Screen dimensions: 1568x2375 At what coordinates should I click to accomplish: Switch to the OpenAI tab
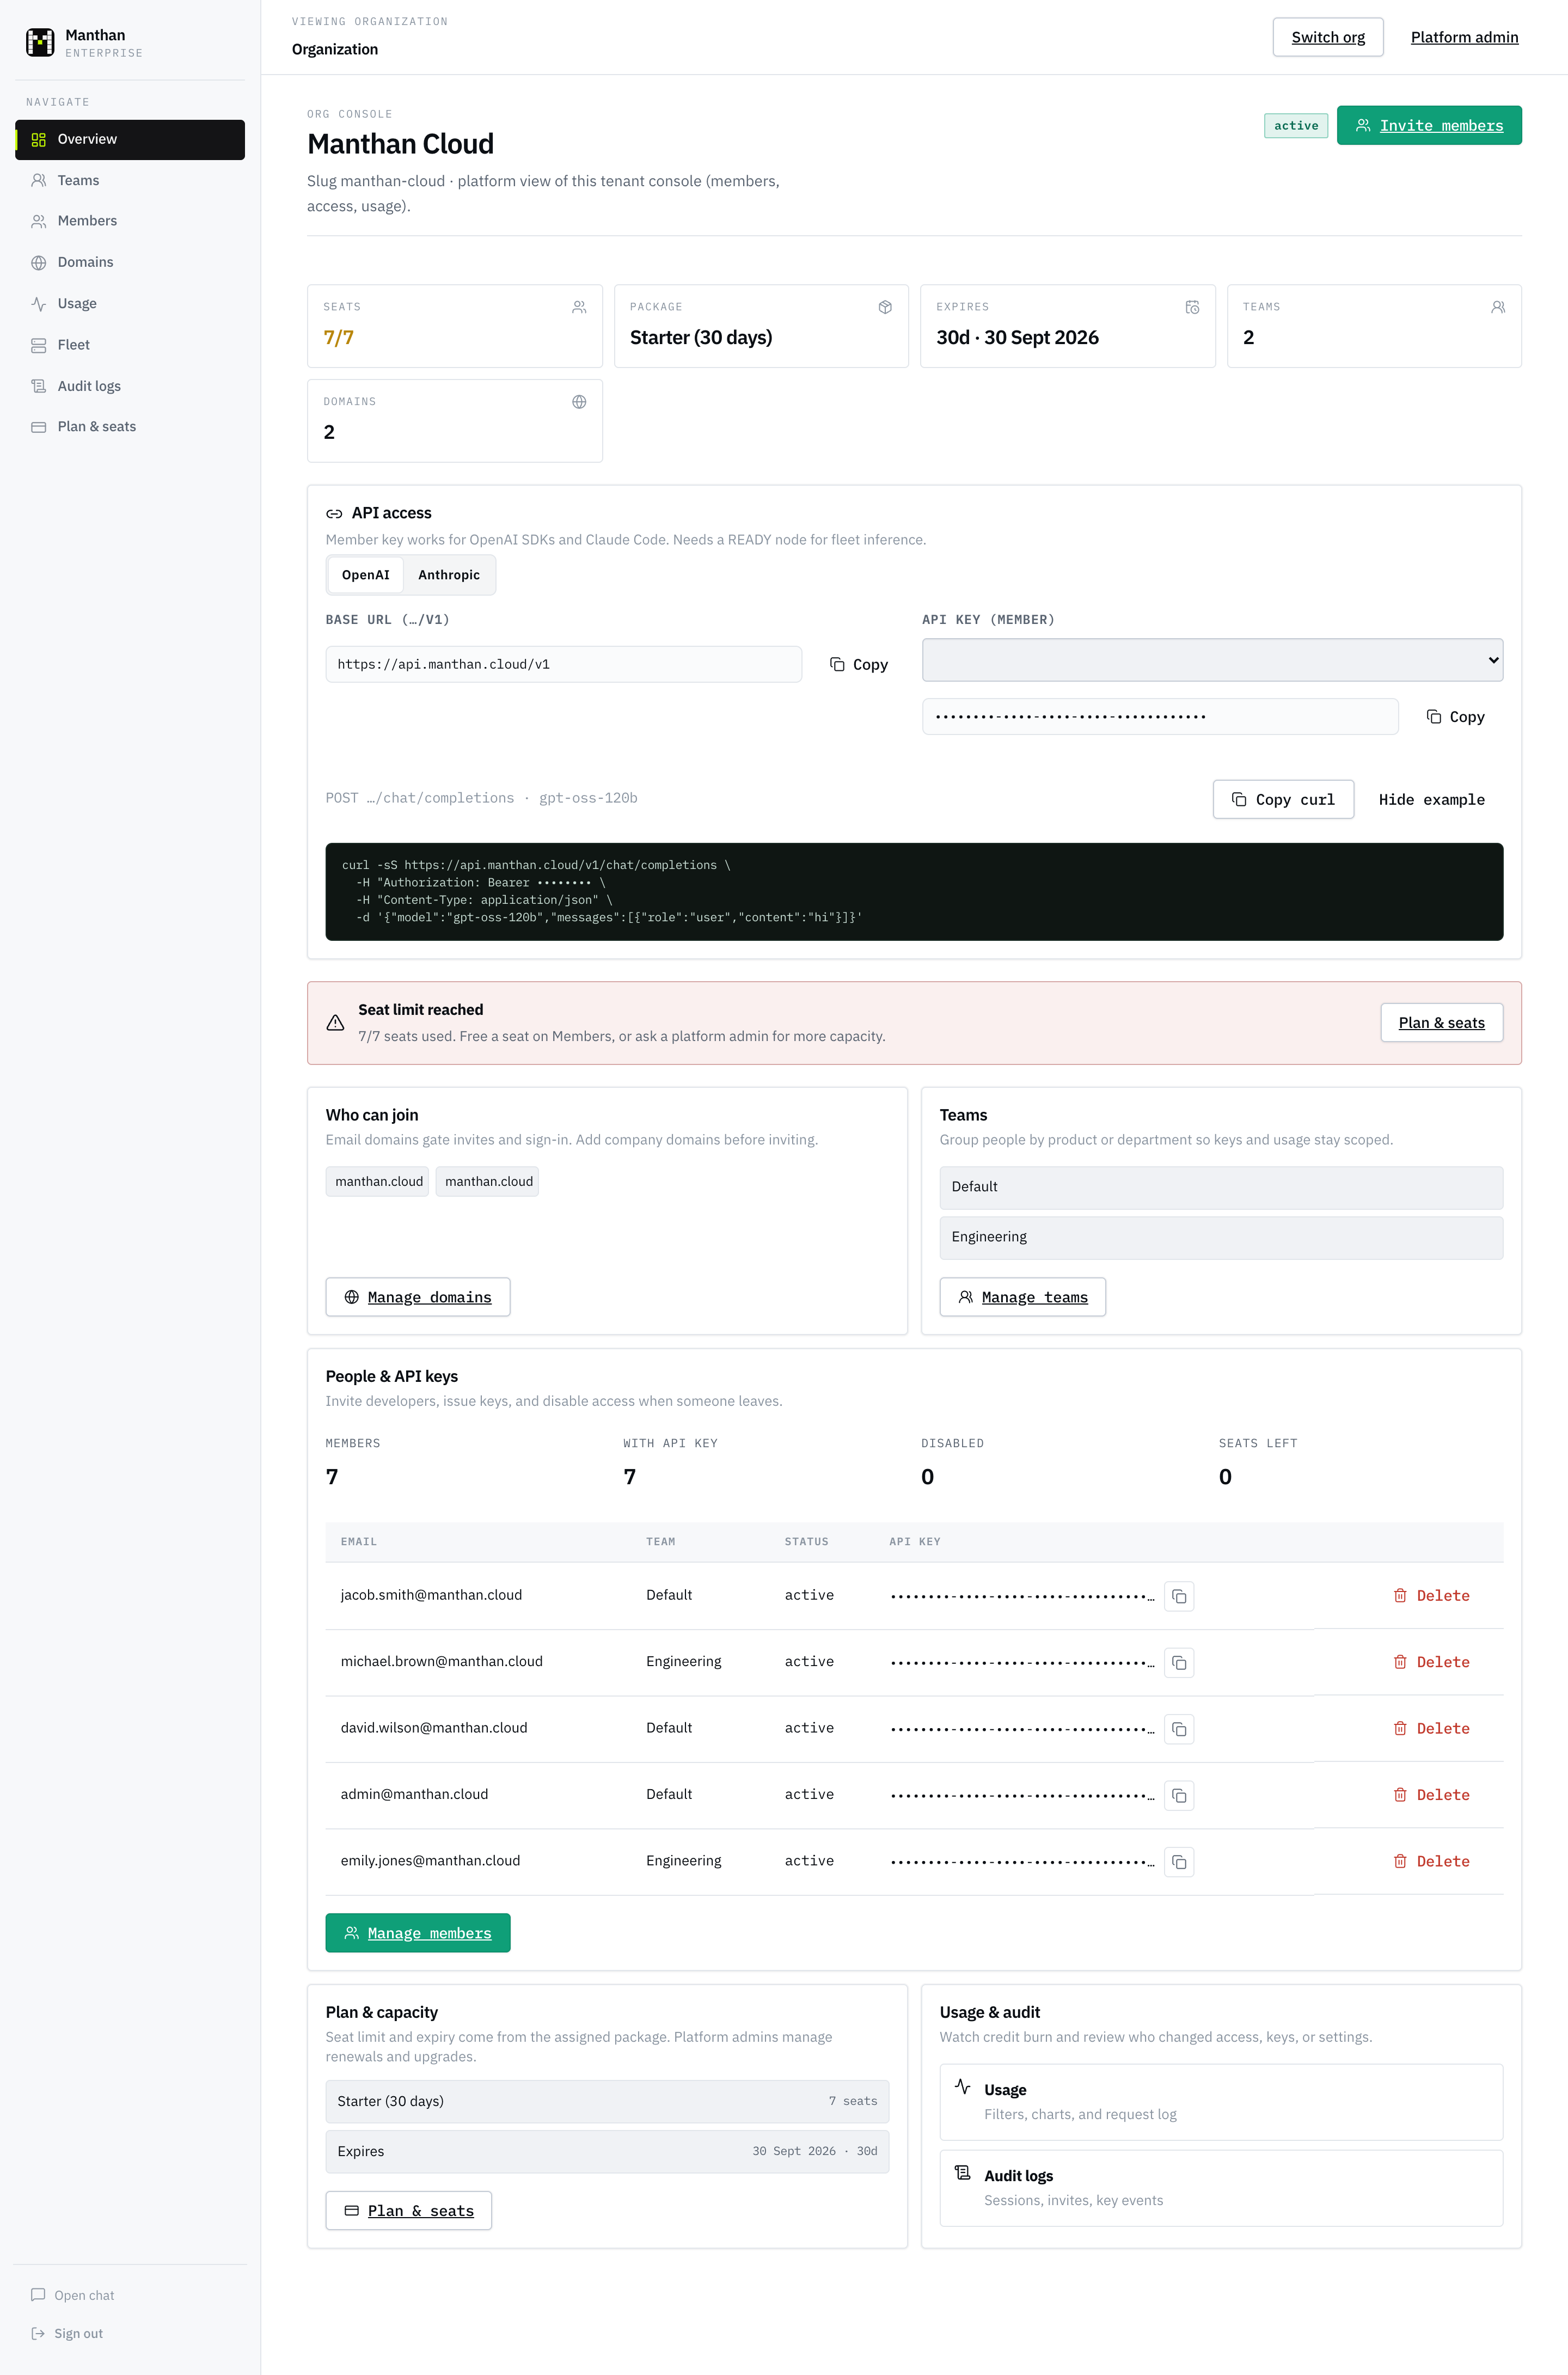(x=366, y=575)
